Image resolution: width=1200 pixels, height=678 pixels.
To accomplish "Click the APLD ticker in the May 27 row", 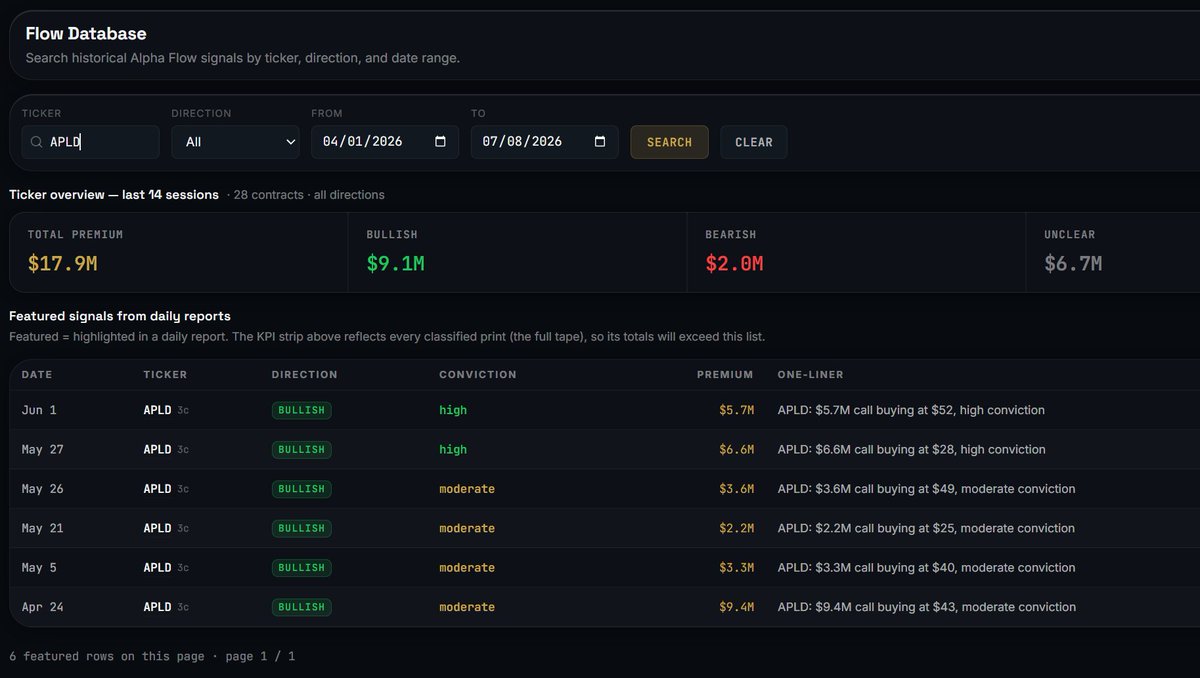I will click(x=158, y=450).
